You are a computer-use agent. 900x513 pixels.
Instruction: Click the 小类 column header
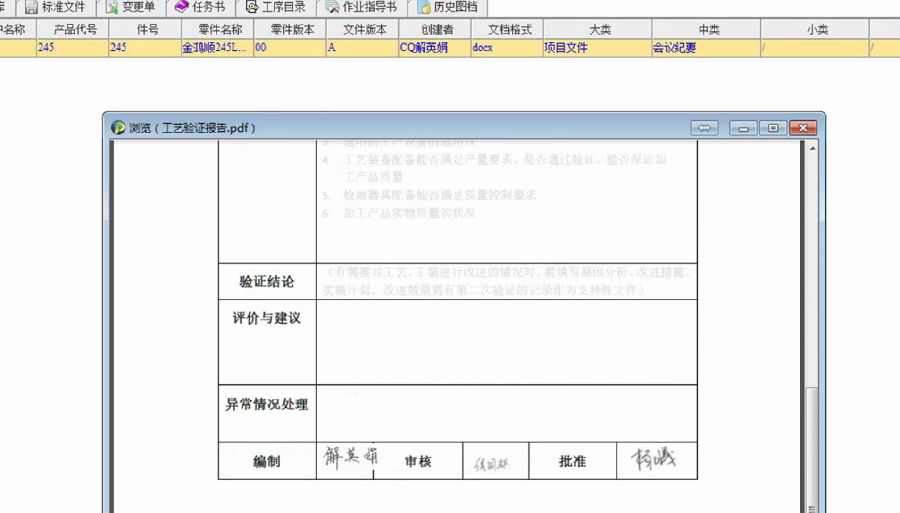click(814, 29)
